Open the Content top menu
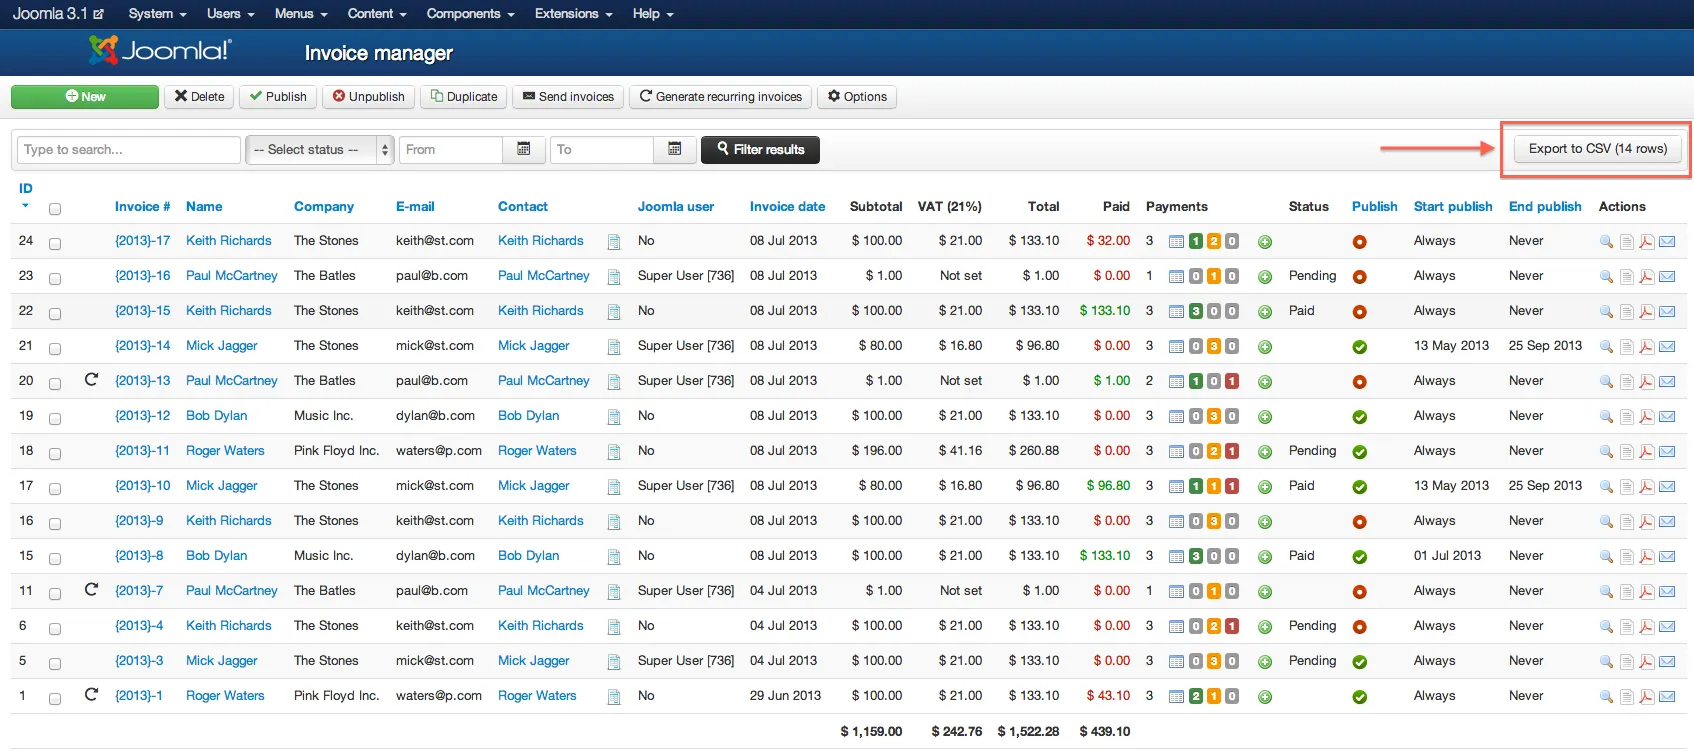1694x755 pixels. coord(377,14)
